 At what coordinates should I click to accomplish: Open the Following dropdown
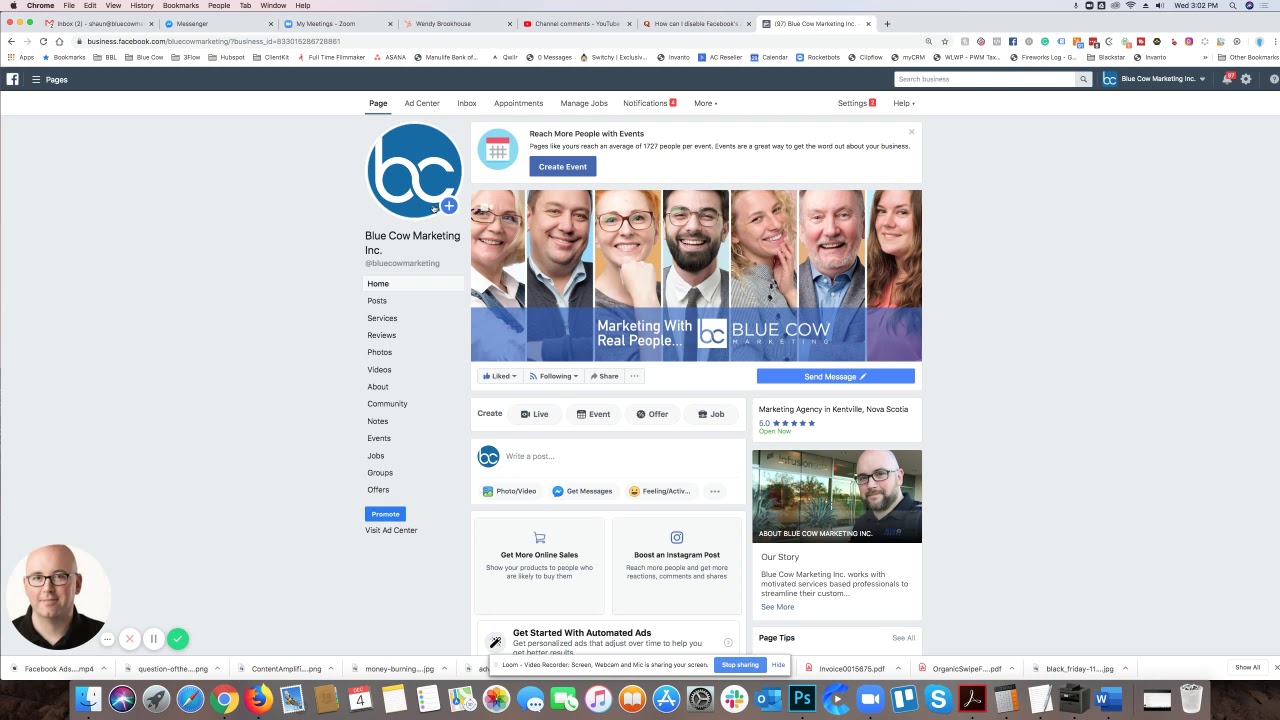554,376
